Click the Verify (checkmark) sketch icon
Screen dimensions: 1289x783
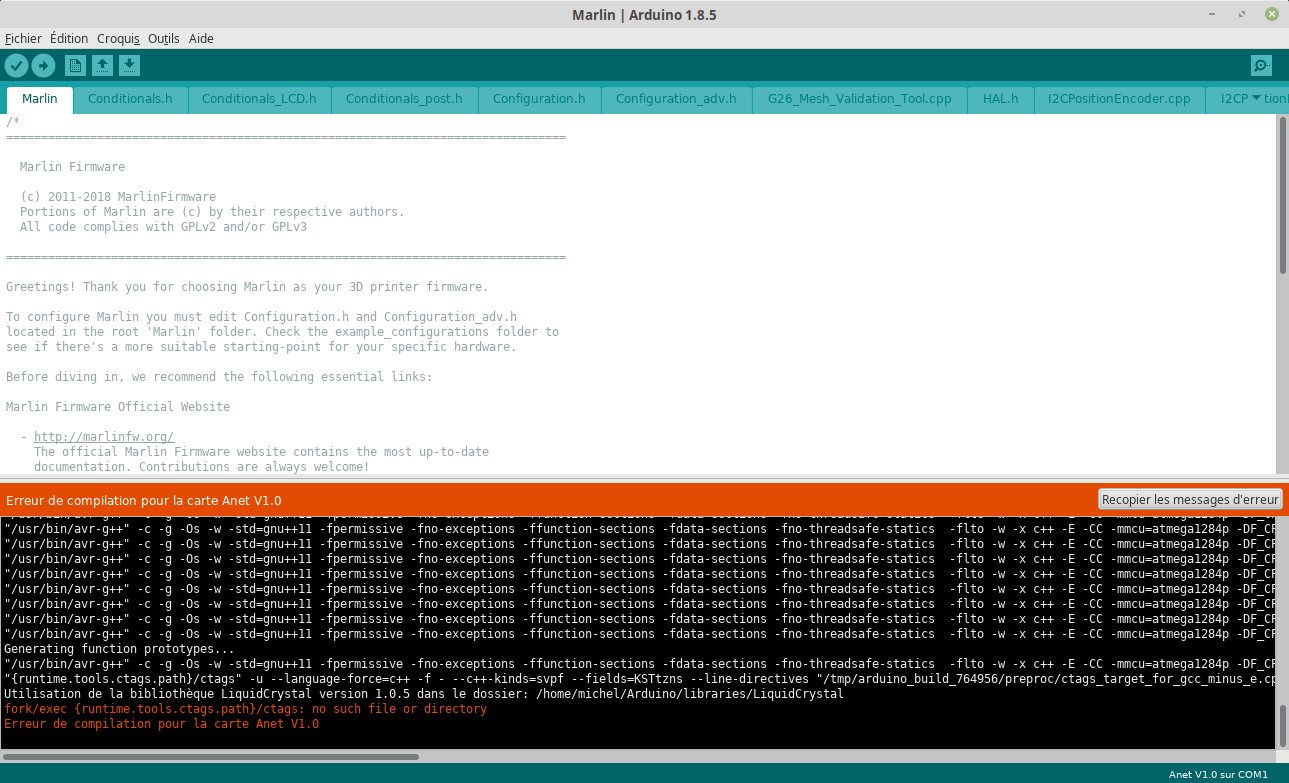[x=16, y=66]
